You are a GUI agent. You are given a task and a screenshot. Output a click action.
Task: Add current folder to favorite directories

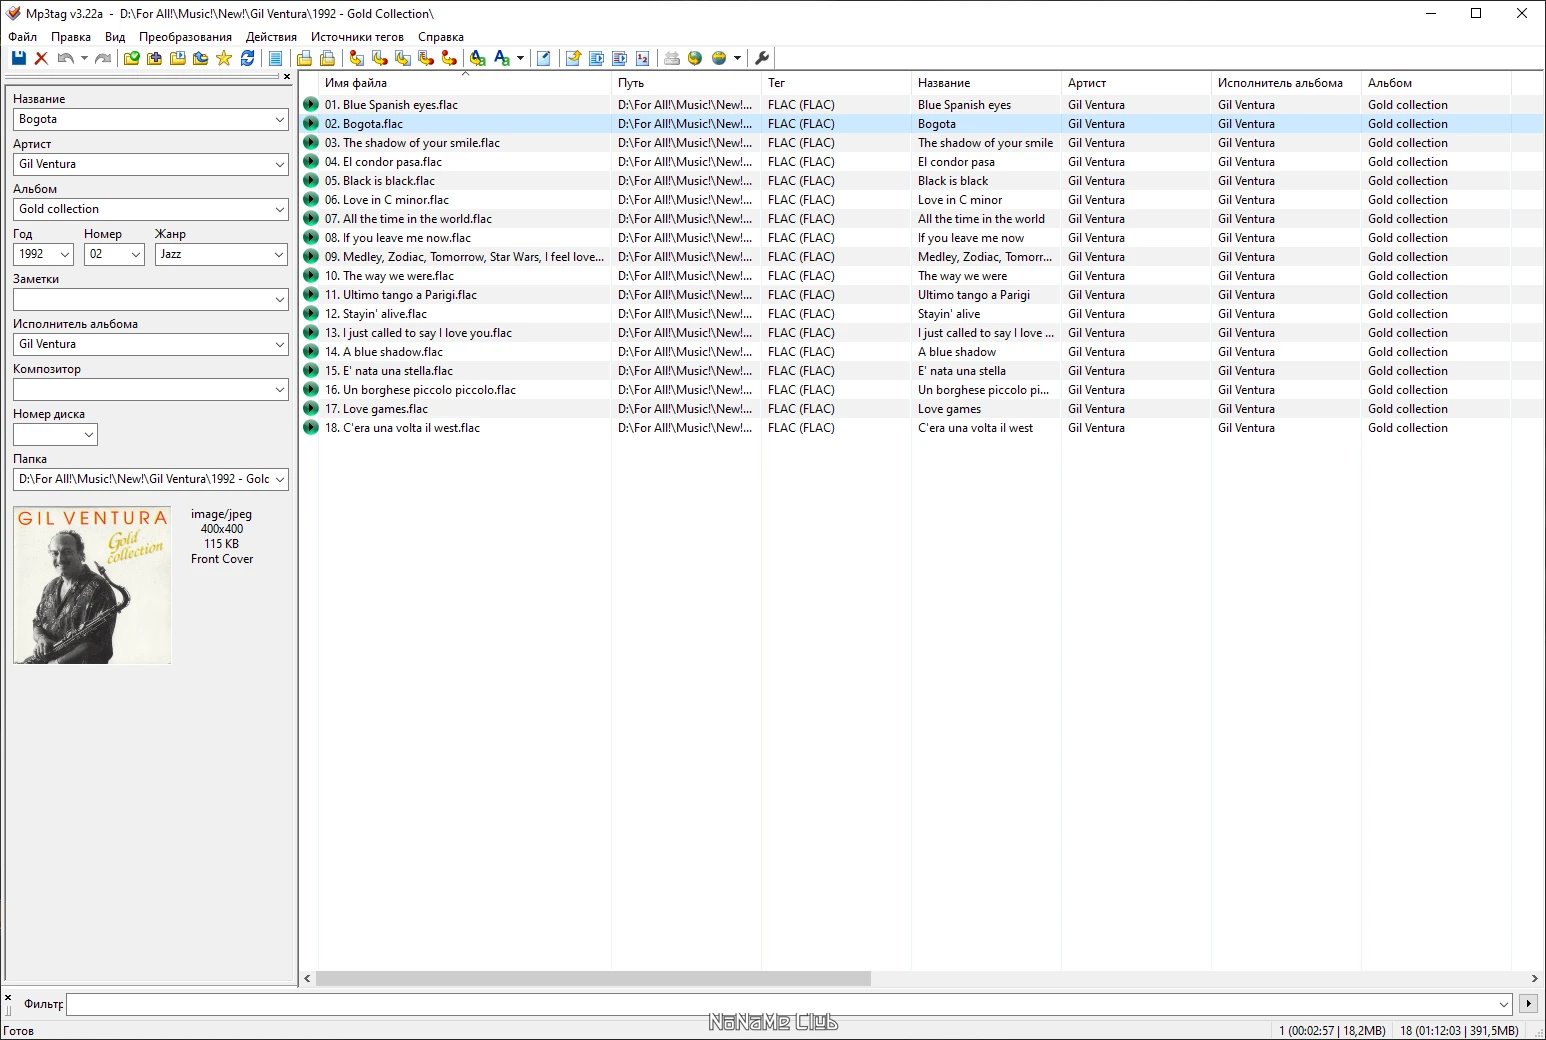(x=226, y=57)
